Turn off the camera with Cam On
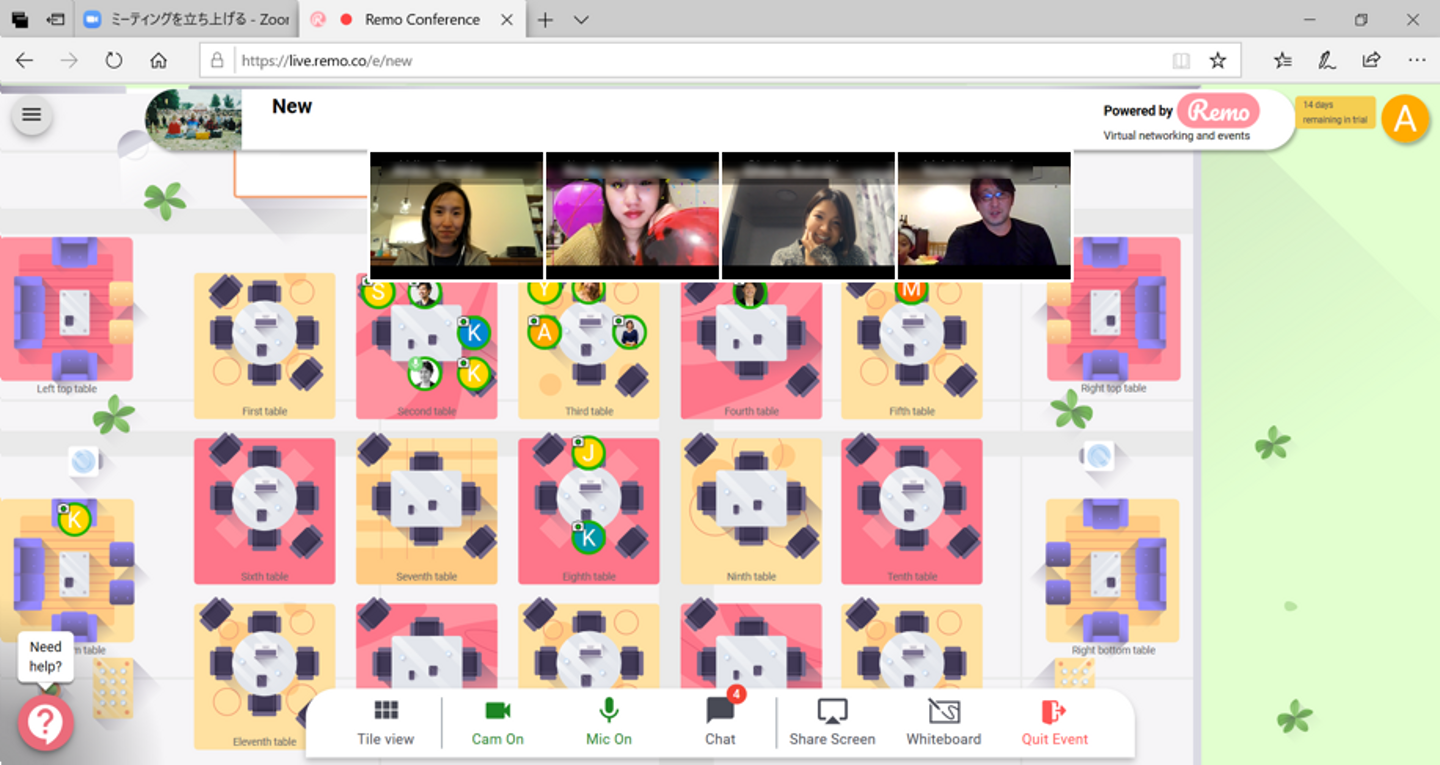Image resolution: width=1440 pixels, height=765 pixels. [x=498, y=724]
